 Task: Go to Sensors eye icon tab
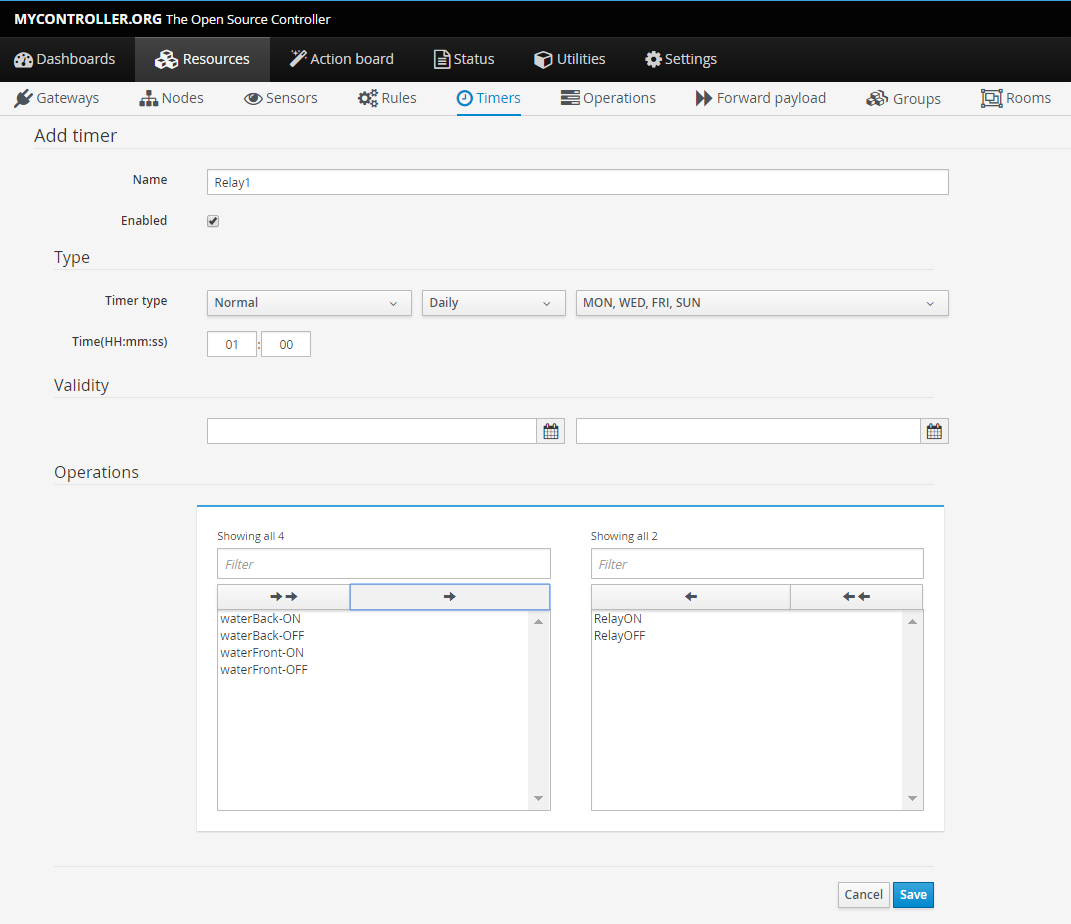click(281, 98)
